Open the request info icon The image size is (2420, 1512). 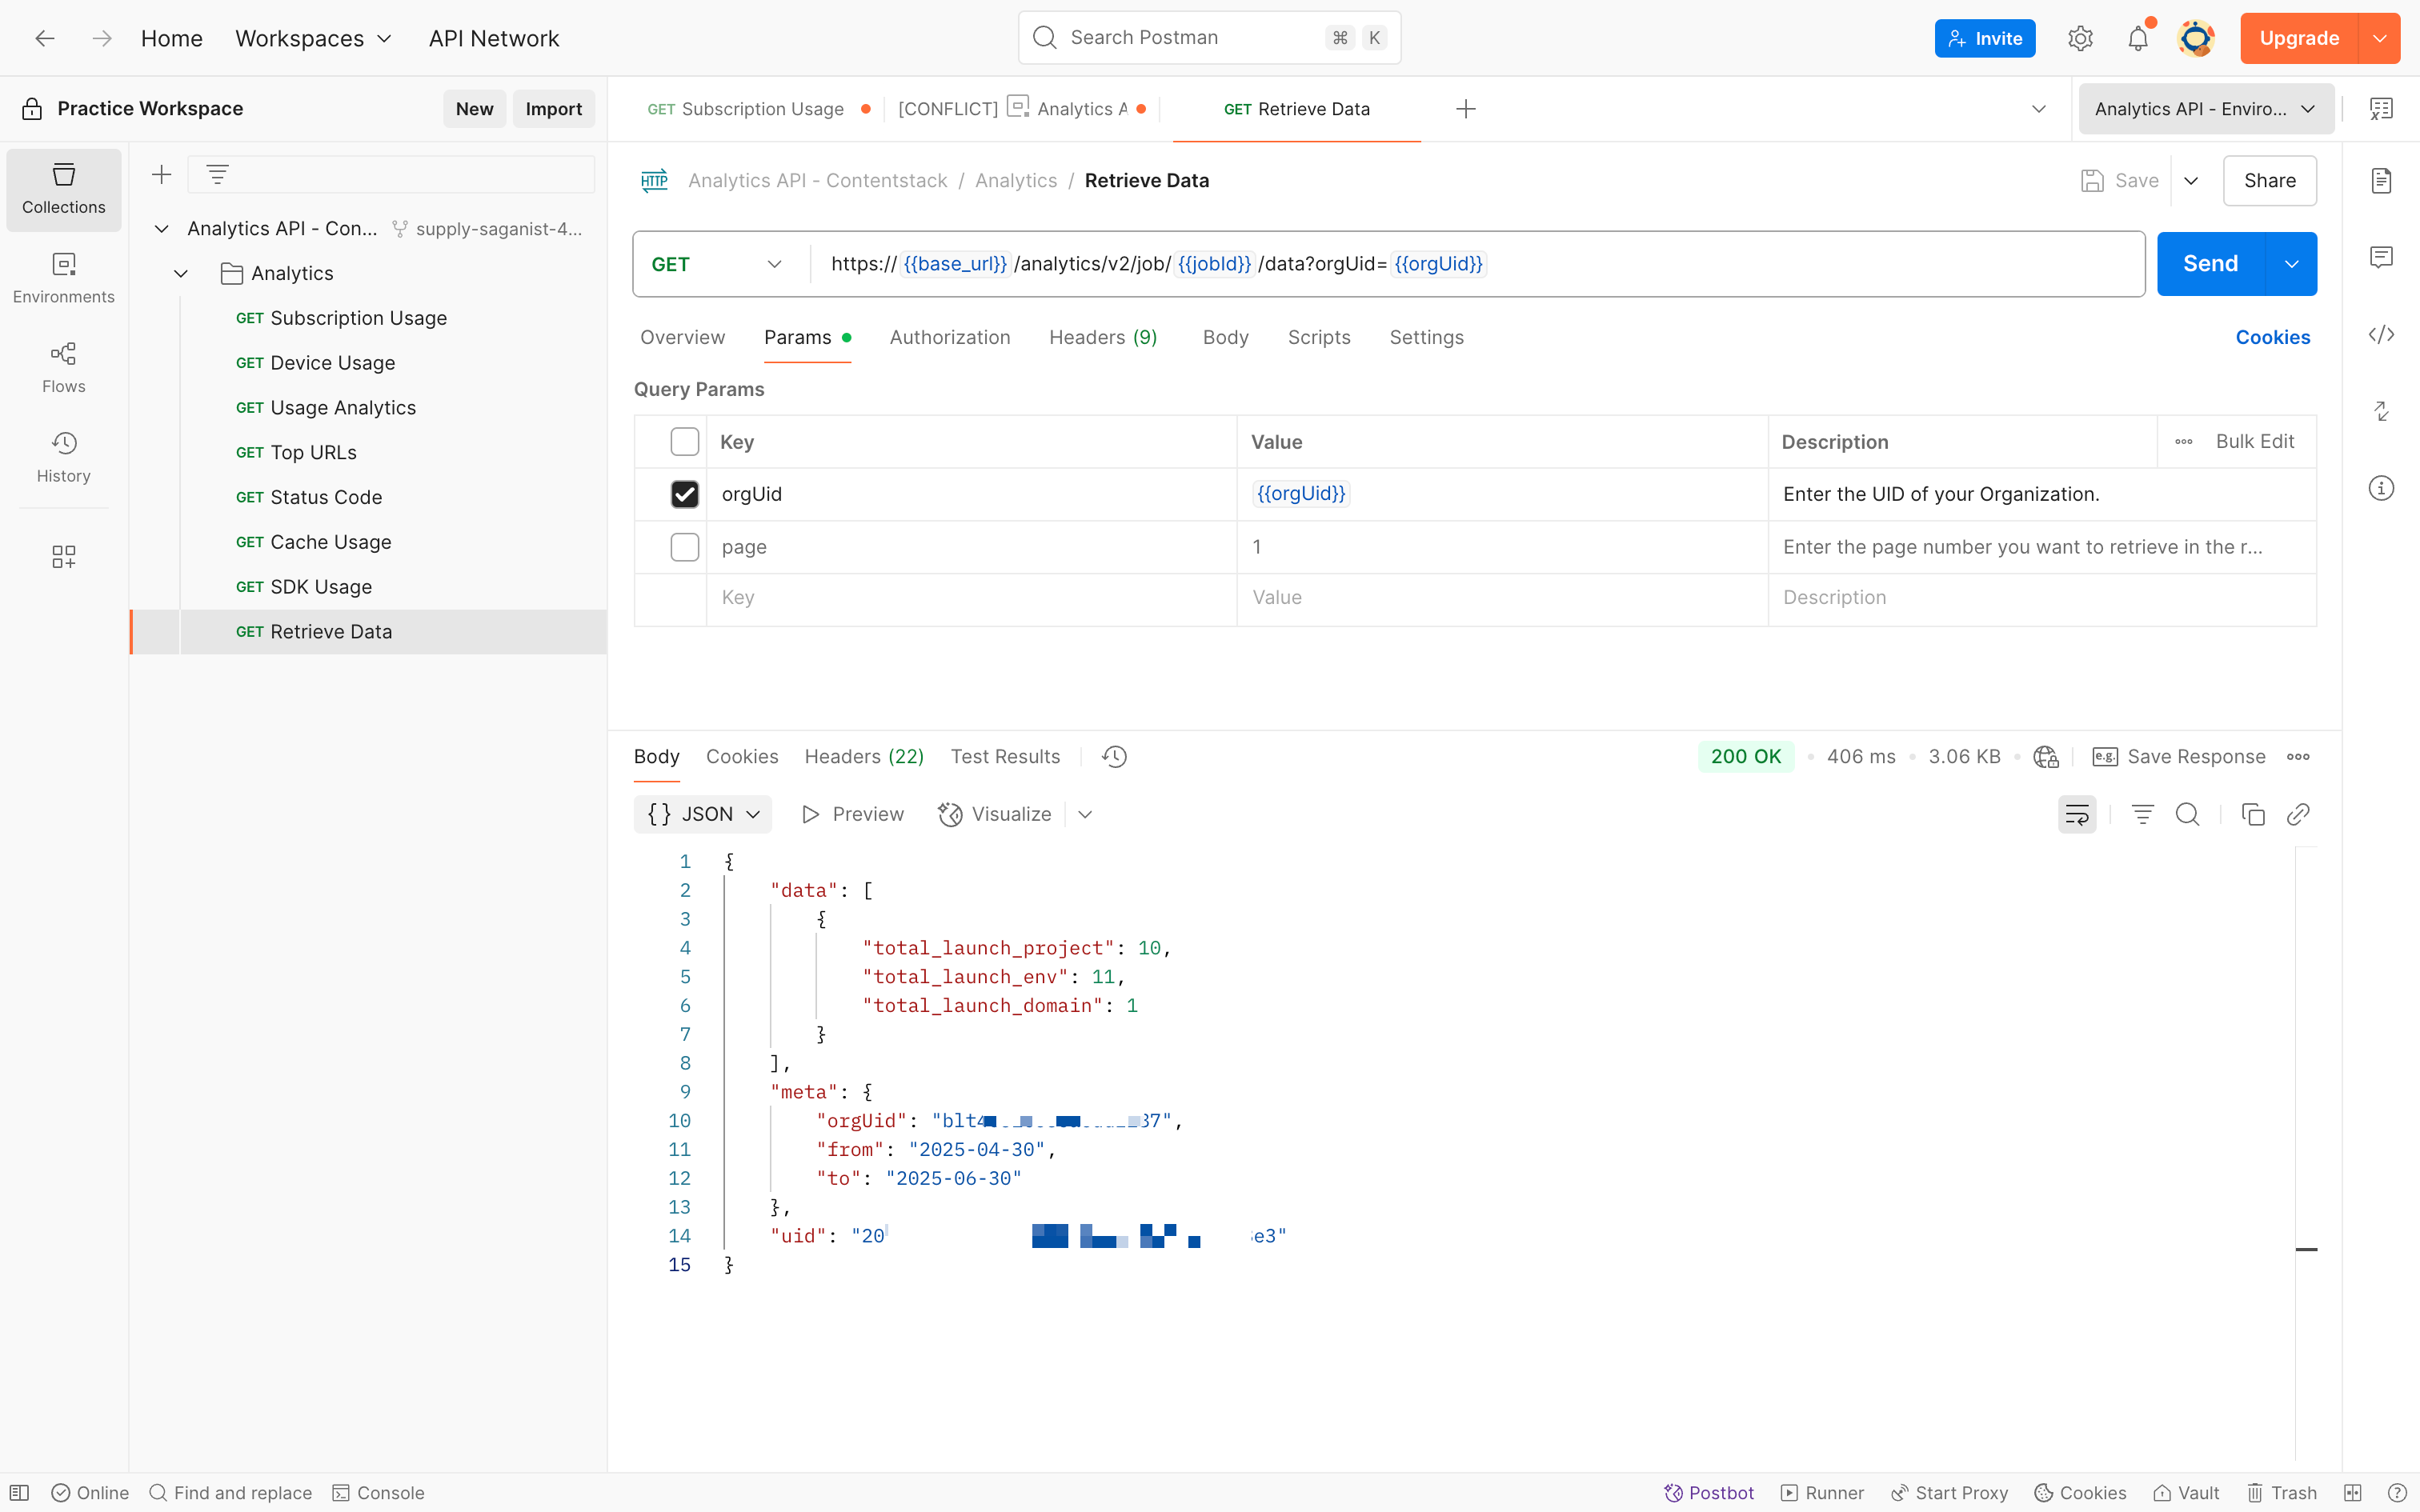pyautogui.click(x=2381, y=488)
